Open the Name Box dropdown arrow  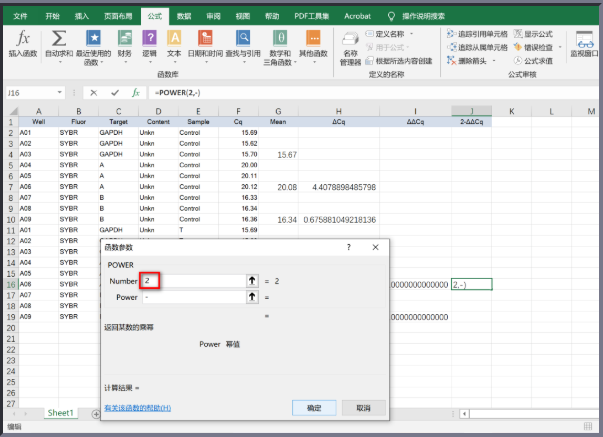[x=60, y=93]
